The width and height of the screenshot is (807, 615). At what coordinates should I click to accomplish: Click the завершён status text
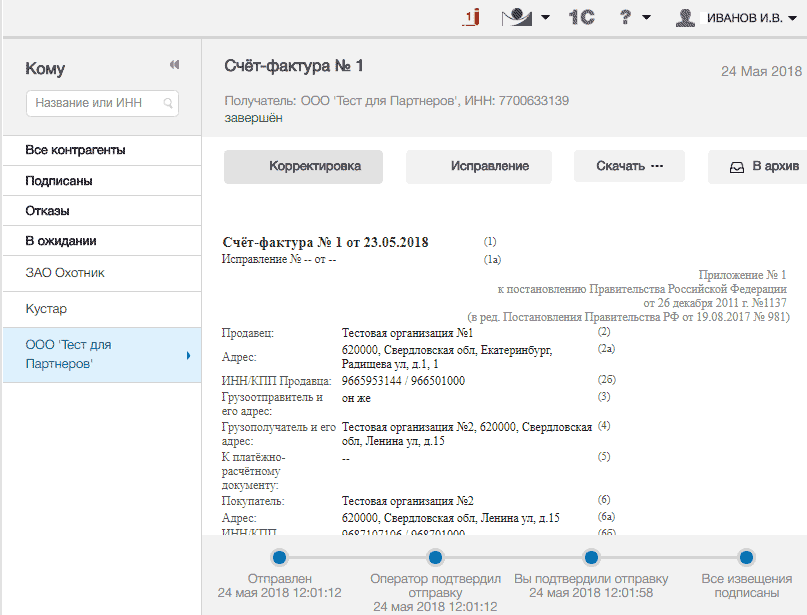[x=253, y=118]
